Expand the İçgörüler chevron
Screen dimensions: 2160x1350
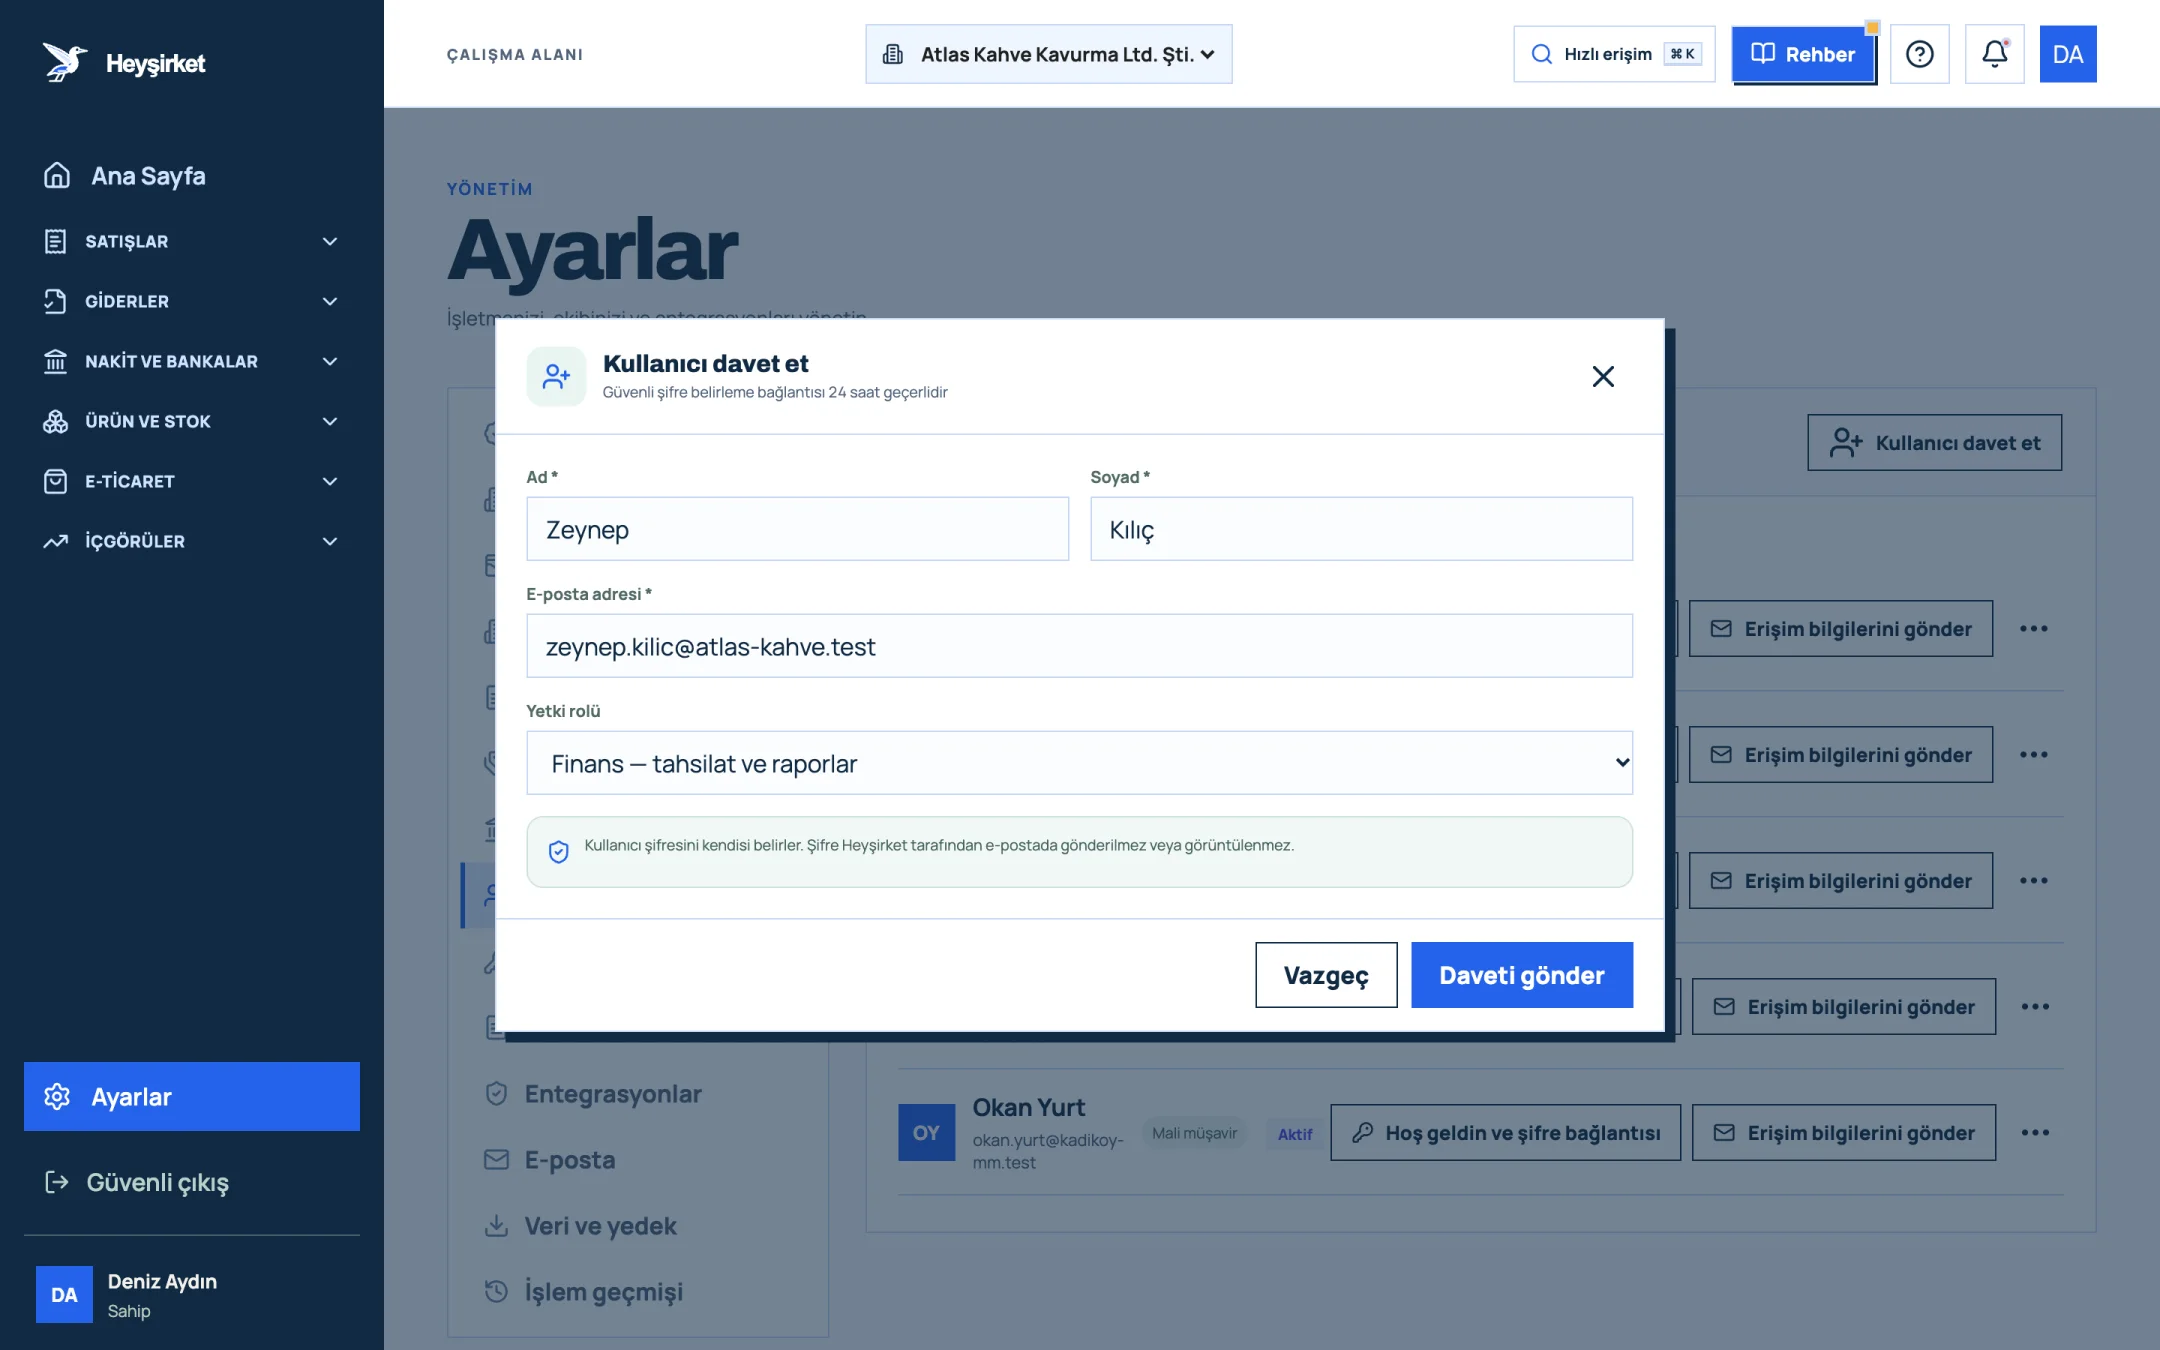tap(330, 541)
